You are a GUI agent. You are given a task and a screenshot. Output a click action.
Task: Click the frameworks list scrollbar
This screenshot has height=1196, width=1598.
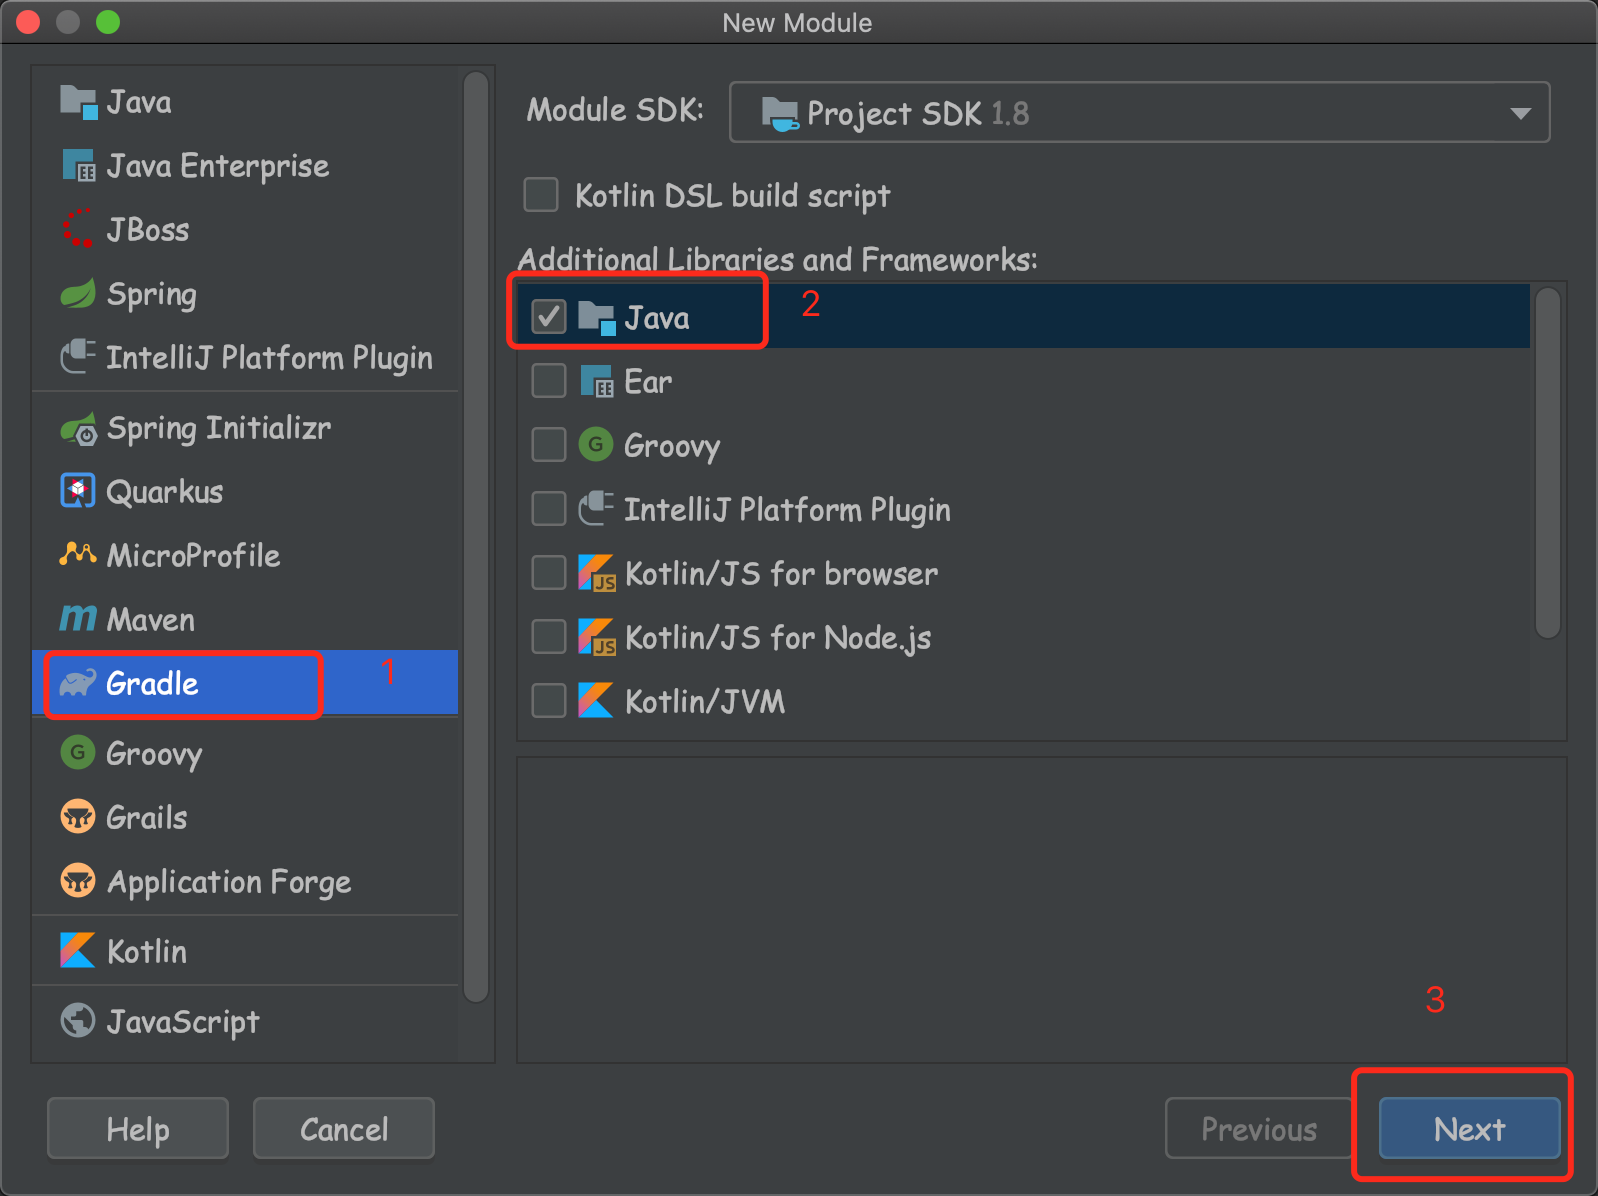pos(1548,462)
